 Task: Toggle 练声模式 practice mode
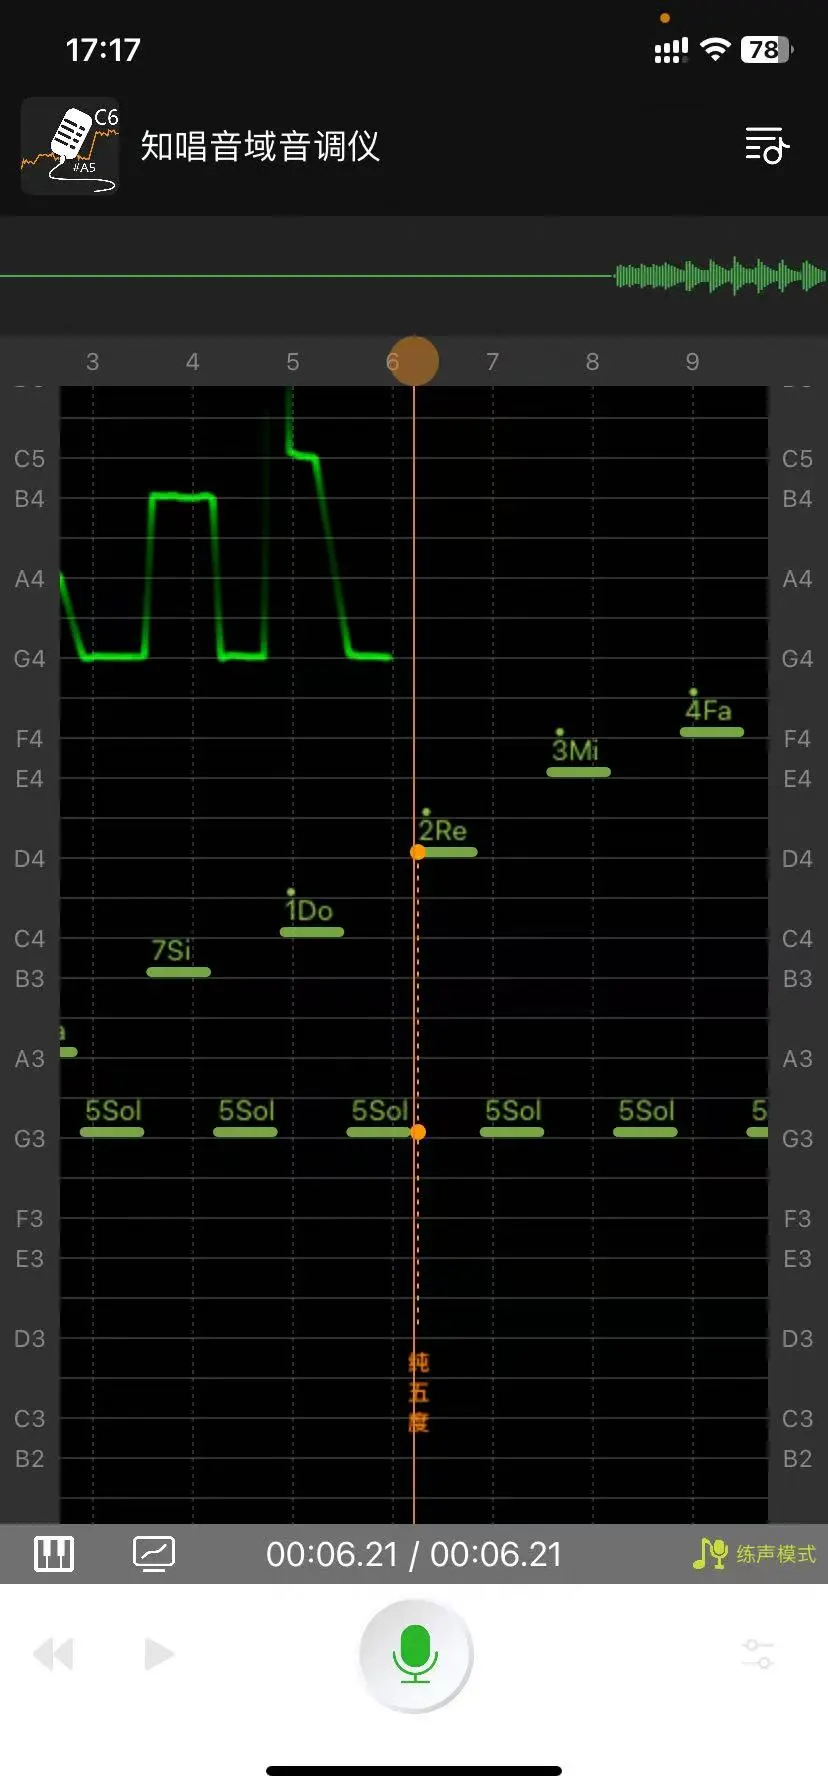(x=754, y=1554)
